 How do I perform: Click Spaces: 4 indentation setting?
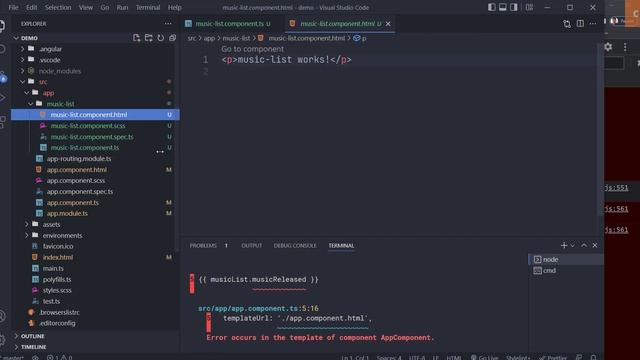tap(389, 358)
